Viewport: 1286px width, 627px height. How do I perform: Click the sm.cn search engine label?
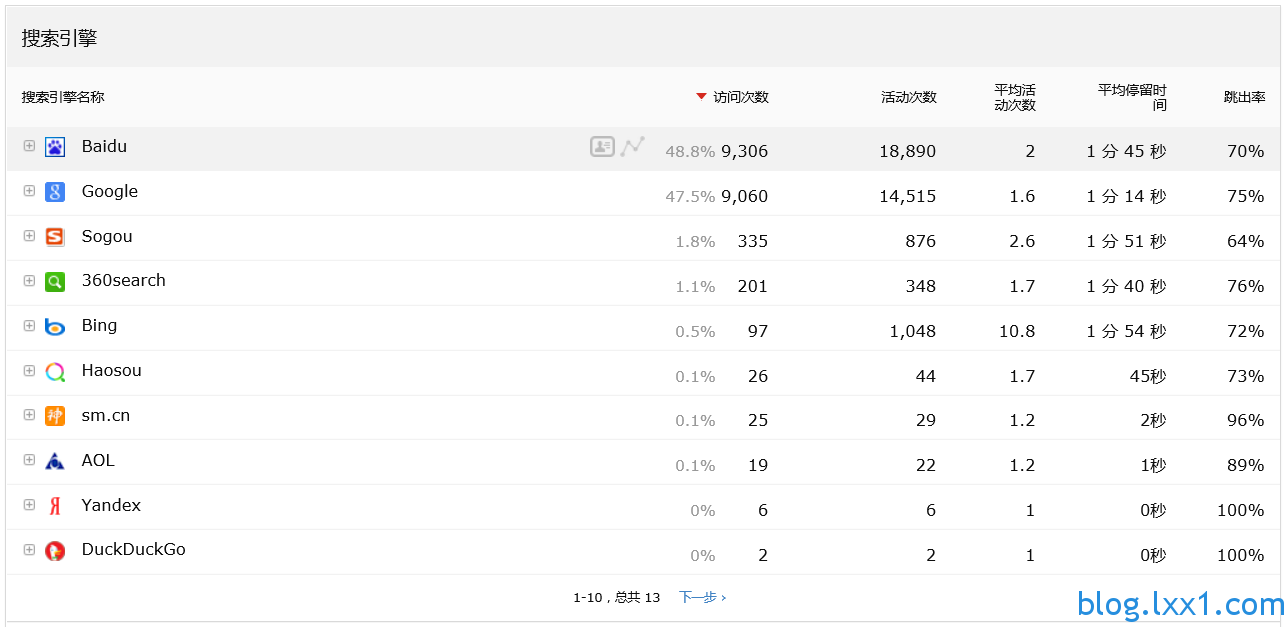tap(106, 415)
